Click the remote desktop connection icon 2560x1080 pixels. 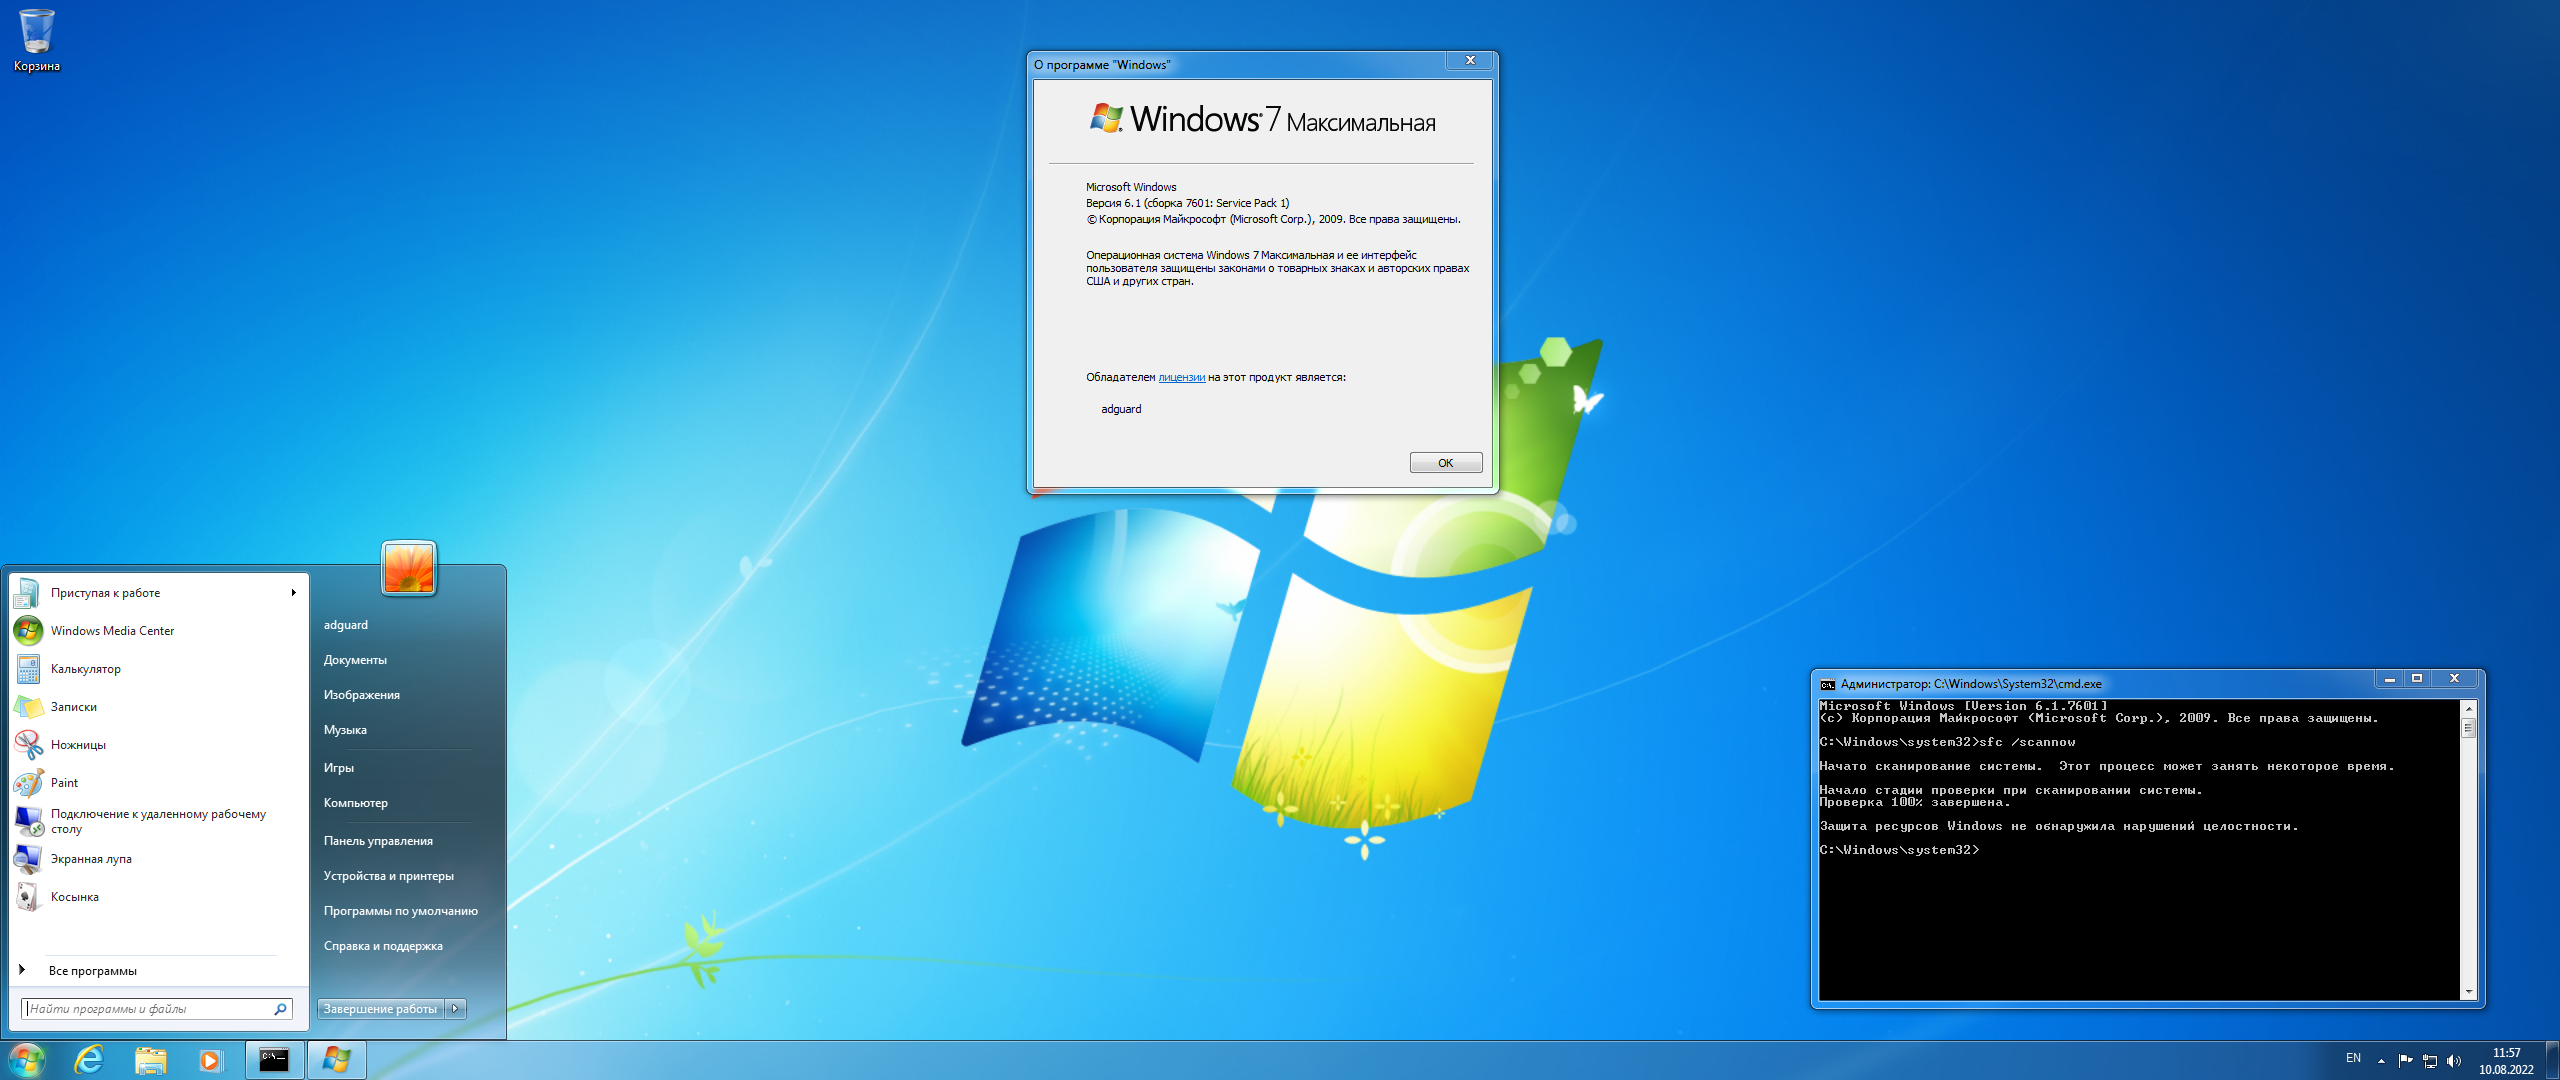click(27, 821)
